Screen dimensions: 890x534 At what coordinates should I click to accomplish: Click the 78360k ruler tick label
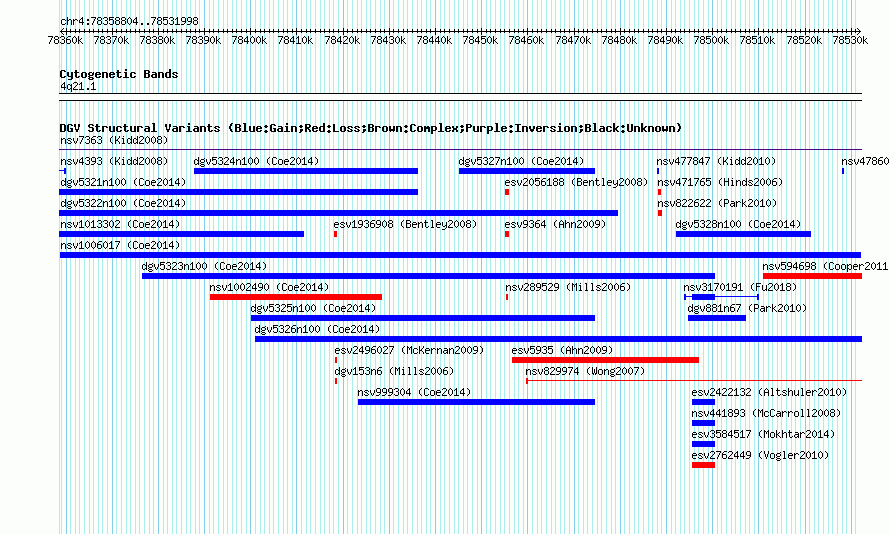65,40
